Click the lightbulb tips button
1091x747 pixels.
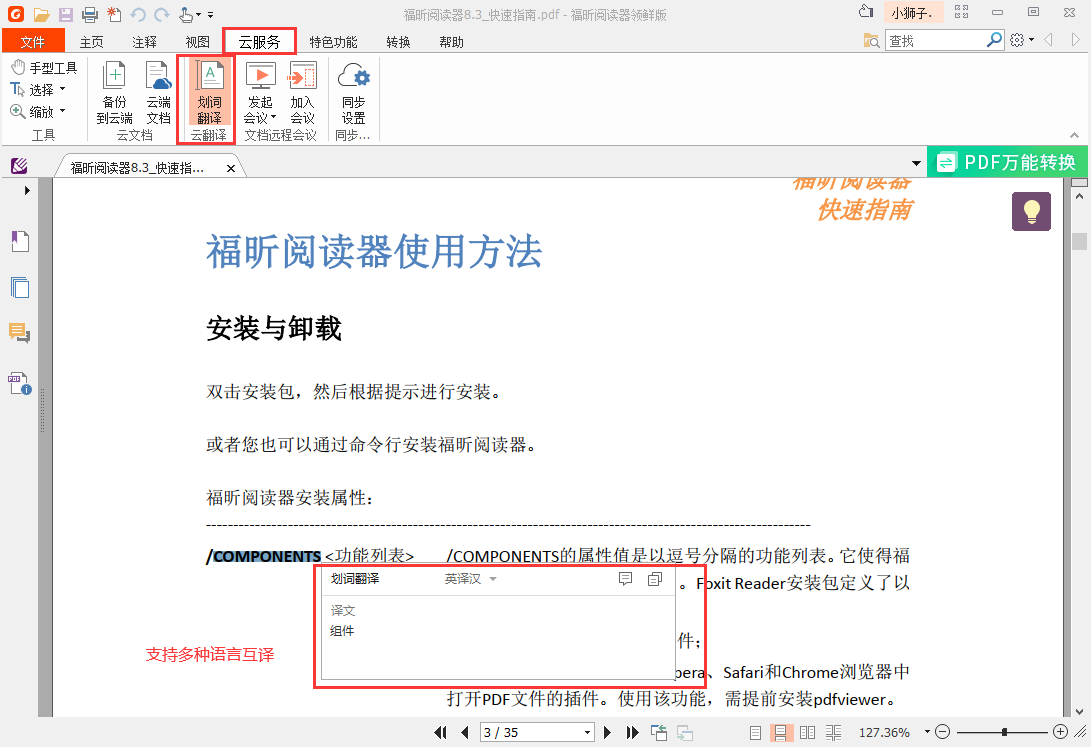(1031, 211)
